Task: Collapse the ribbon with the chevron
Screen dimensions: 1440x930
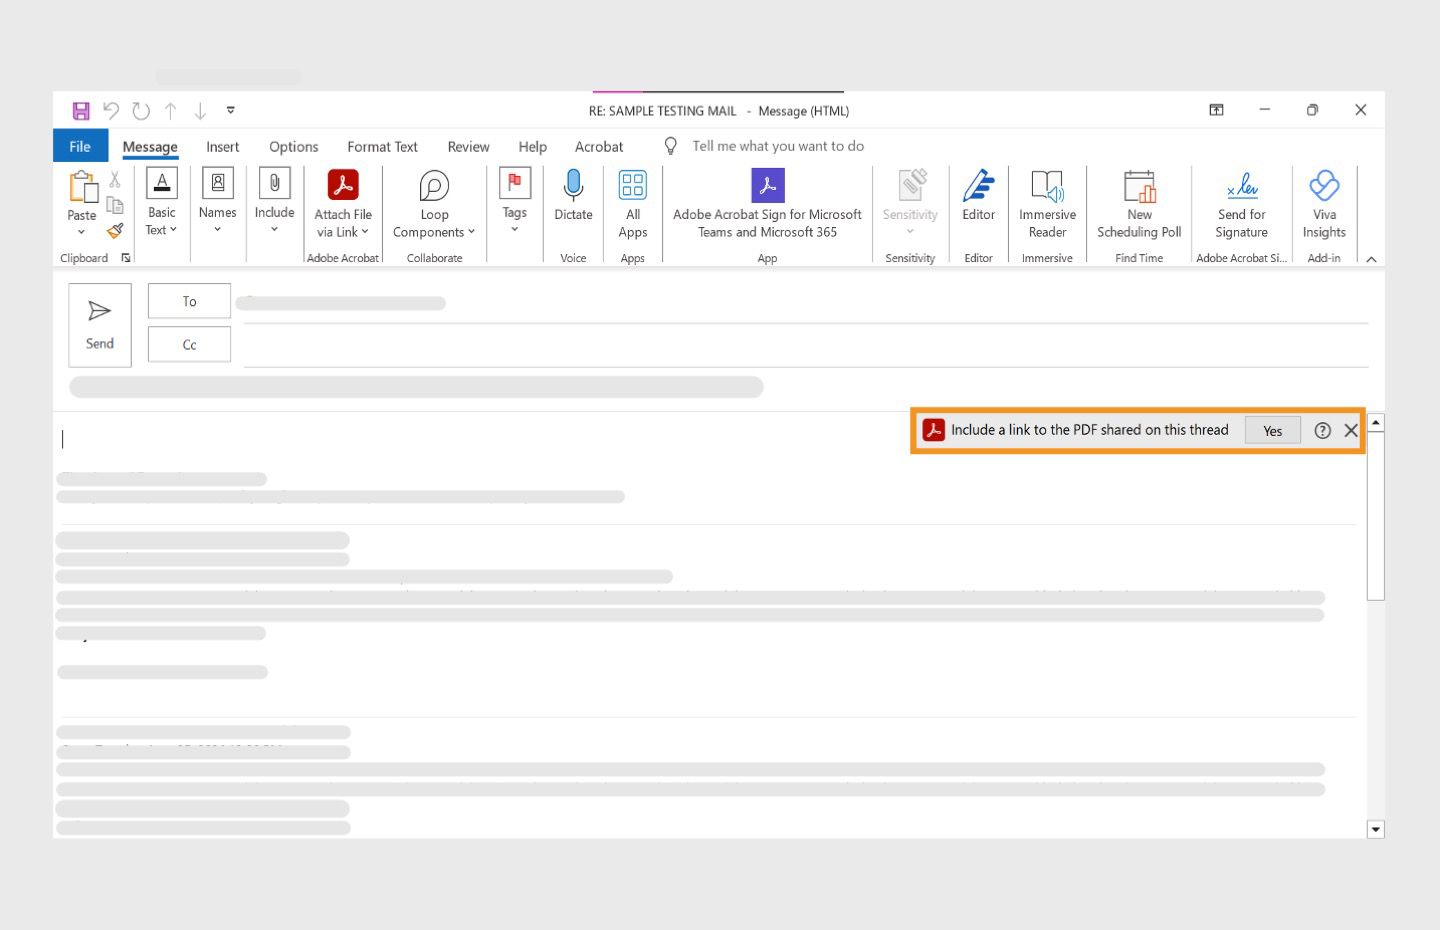Action: pyautogui.click(x=1371, y=259)
